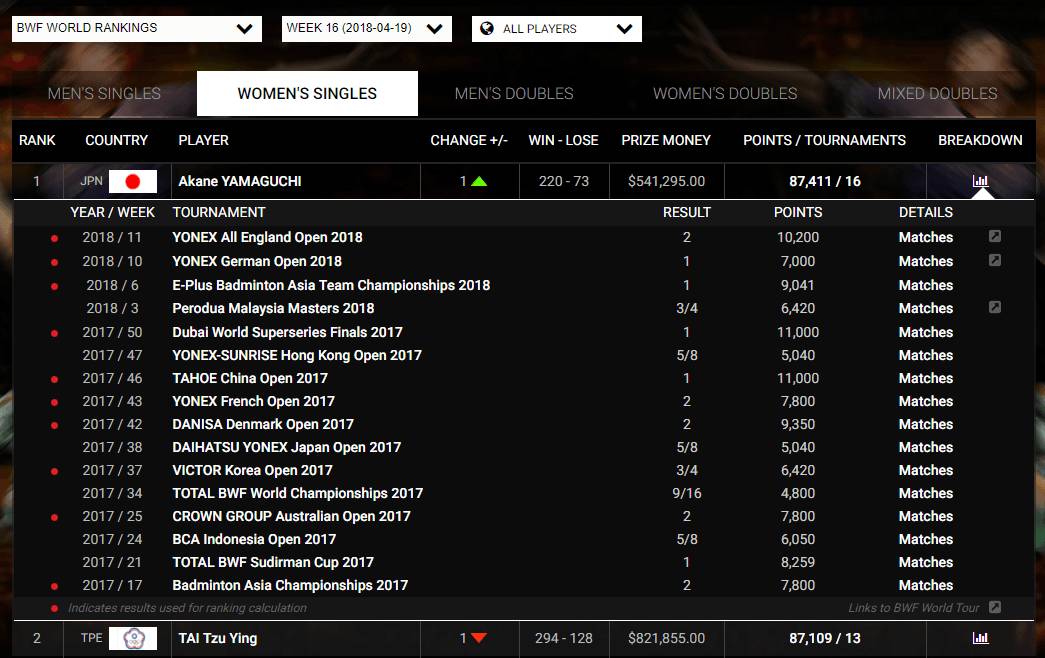The height and width of the screenshot is (658, 1045).
Task: Click the TAHOE China Open 2017 tournament name
Action: (x=250, y=378)
